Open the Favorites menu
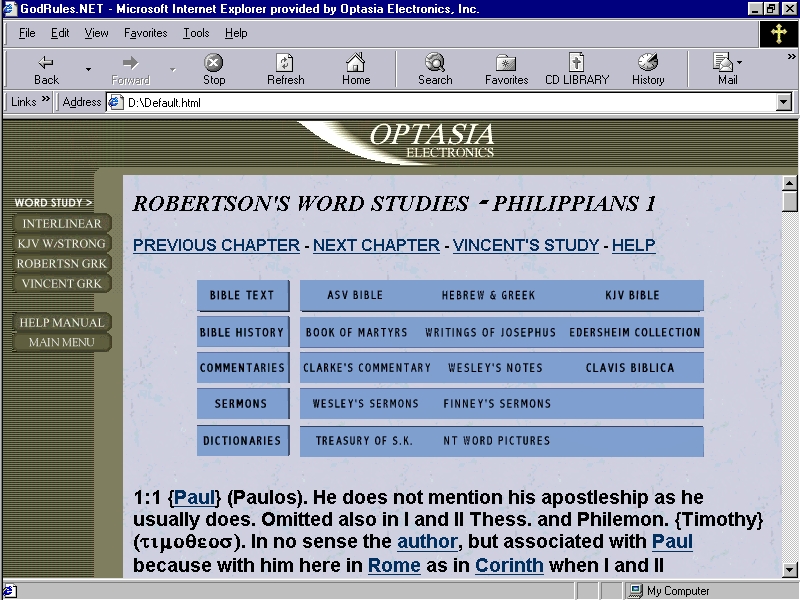Viewport: 800px width, 600px height. tap(145, 33)
